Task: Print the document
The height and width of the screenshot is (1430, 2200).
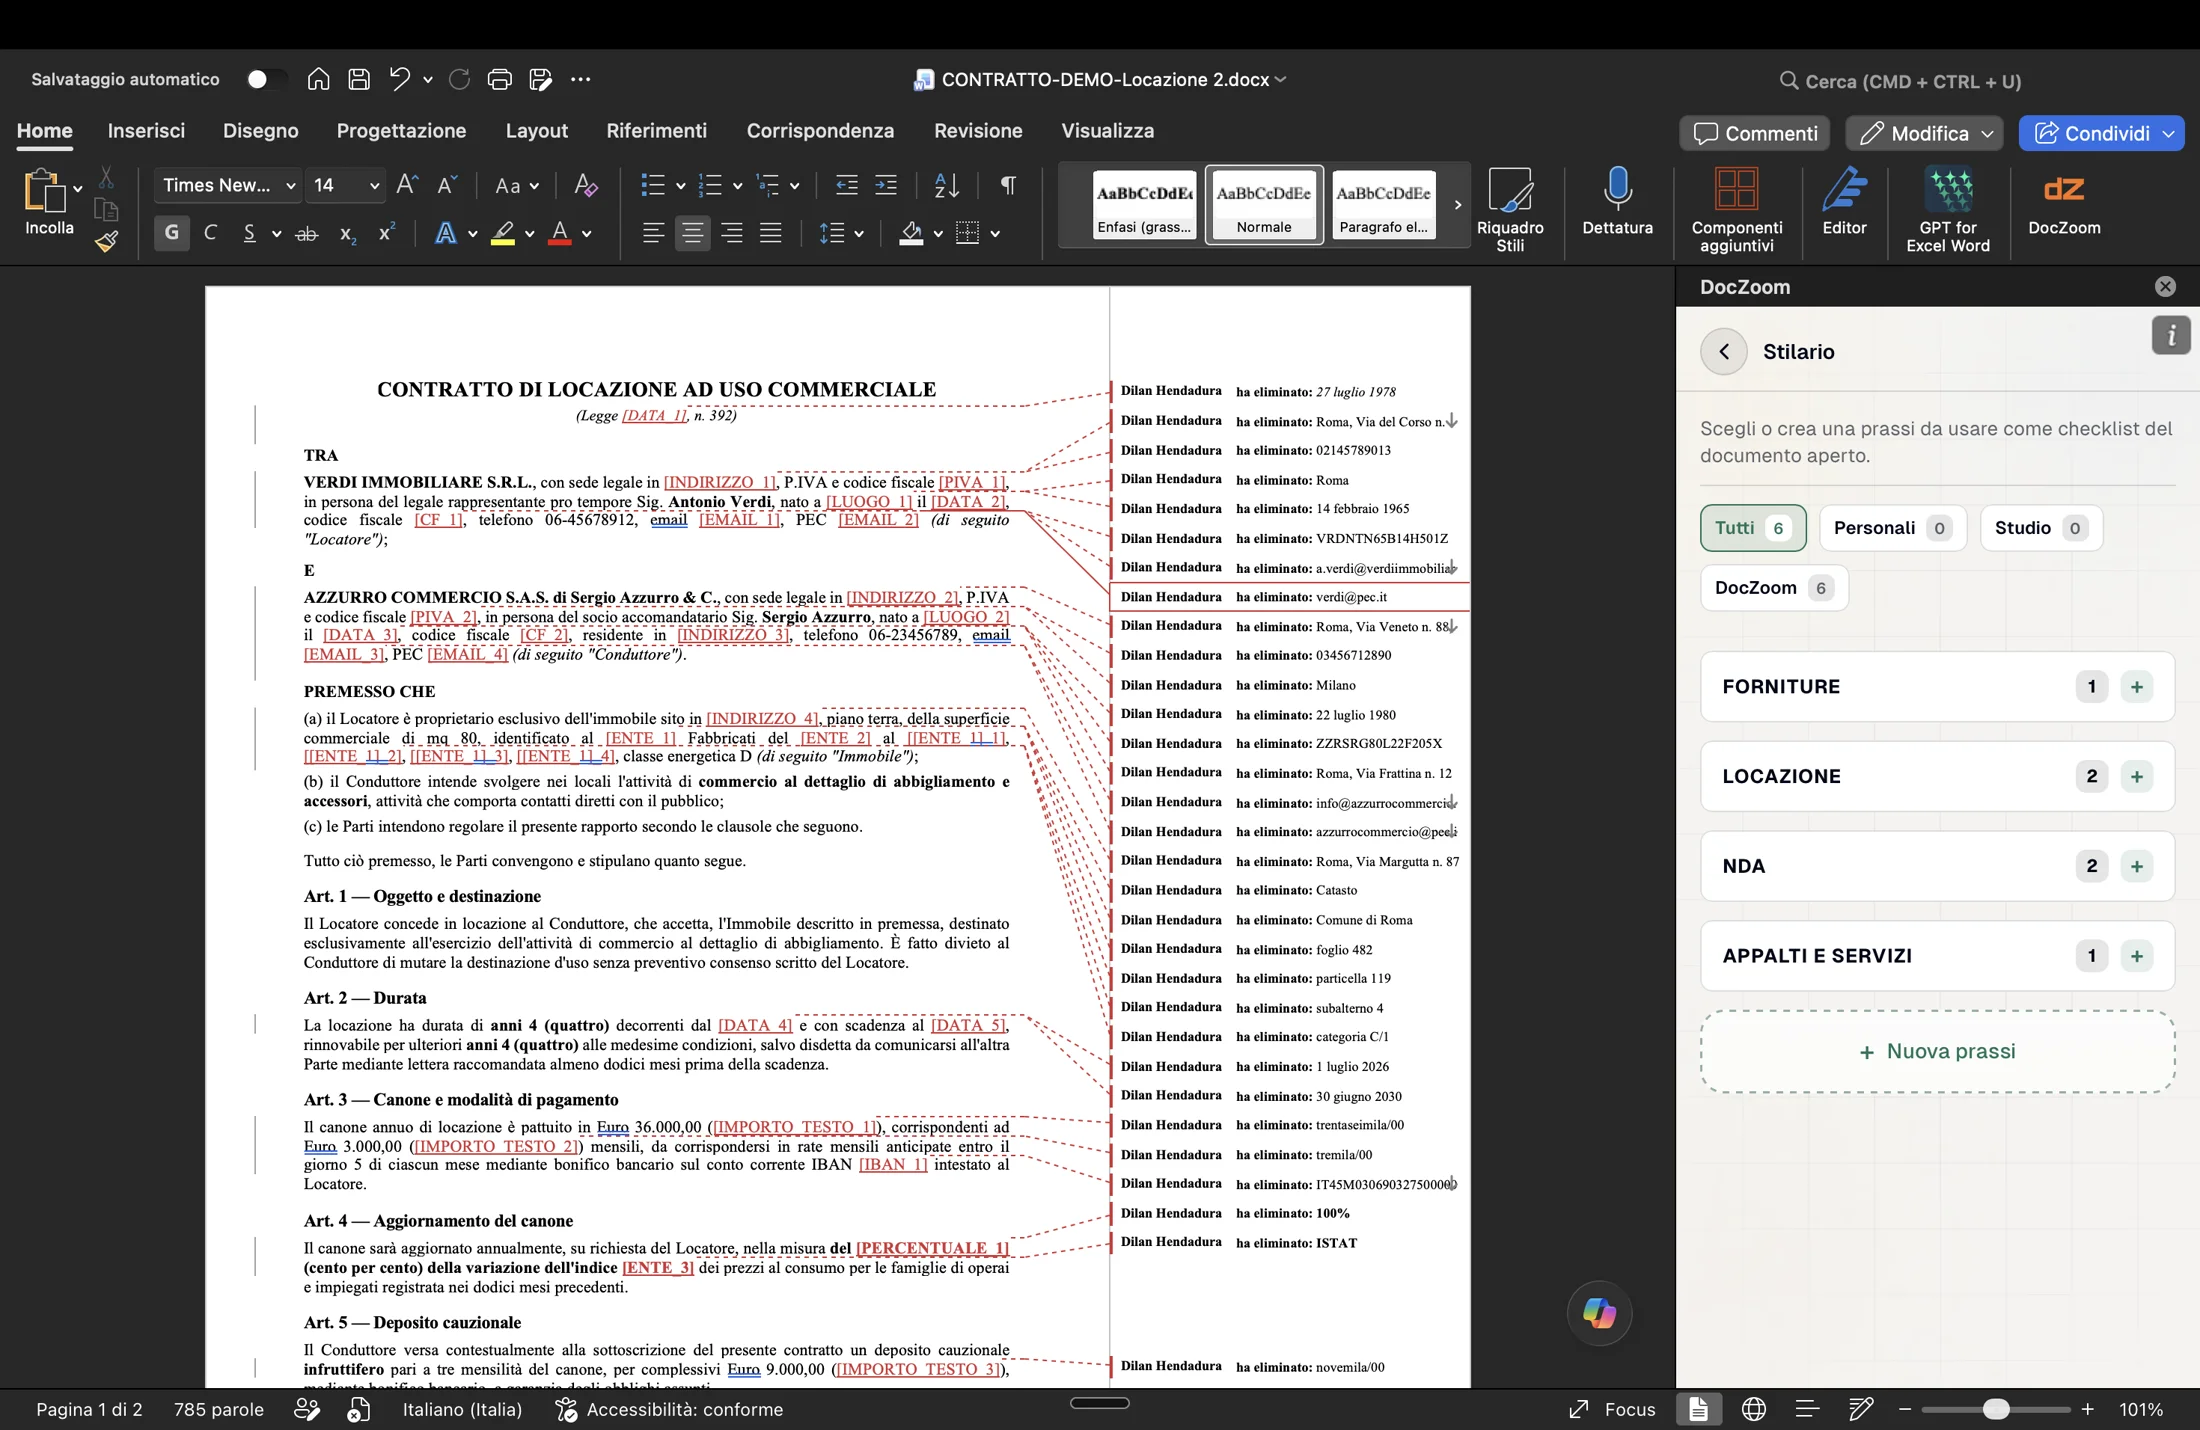Action: point(499,80)
